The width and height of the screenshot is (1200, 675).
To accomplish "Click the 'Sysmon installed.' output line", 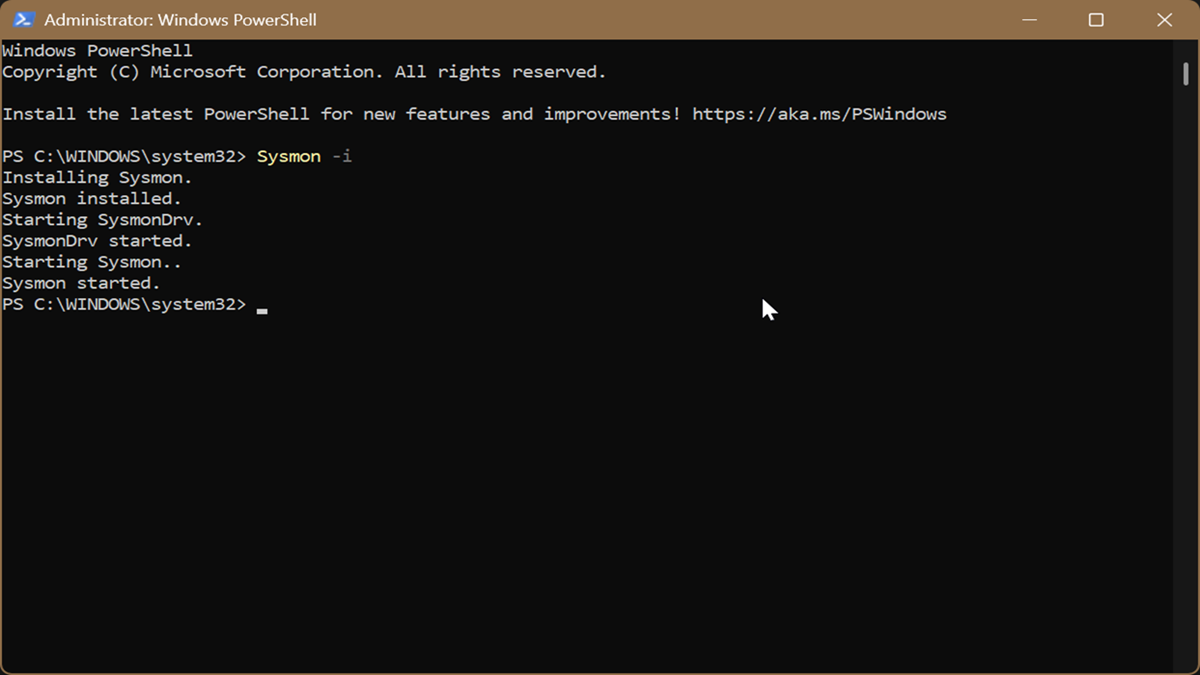I will click(x=92, y=199).
